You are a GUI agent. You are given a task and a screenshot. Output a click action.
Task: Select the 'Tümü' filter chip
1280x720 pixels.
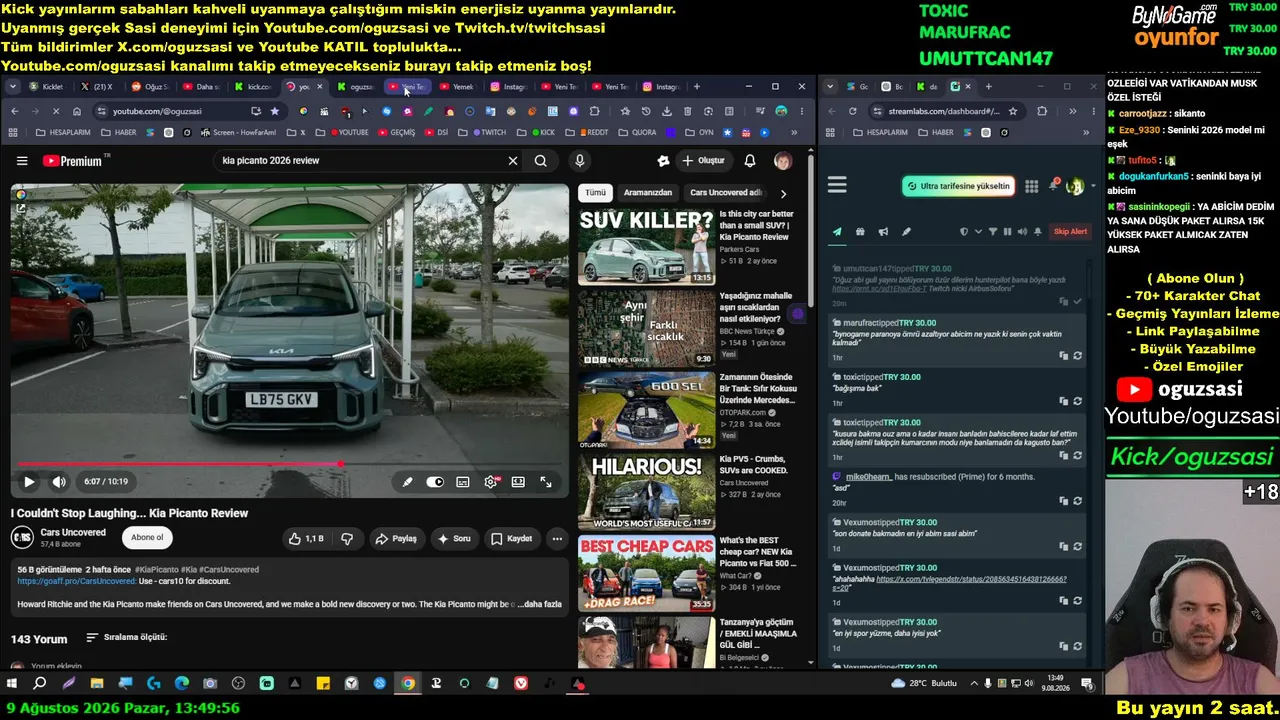(596, 193)
